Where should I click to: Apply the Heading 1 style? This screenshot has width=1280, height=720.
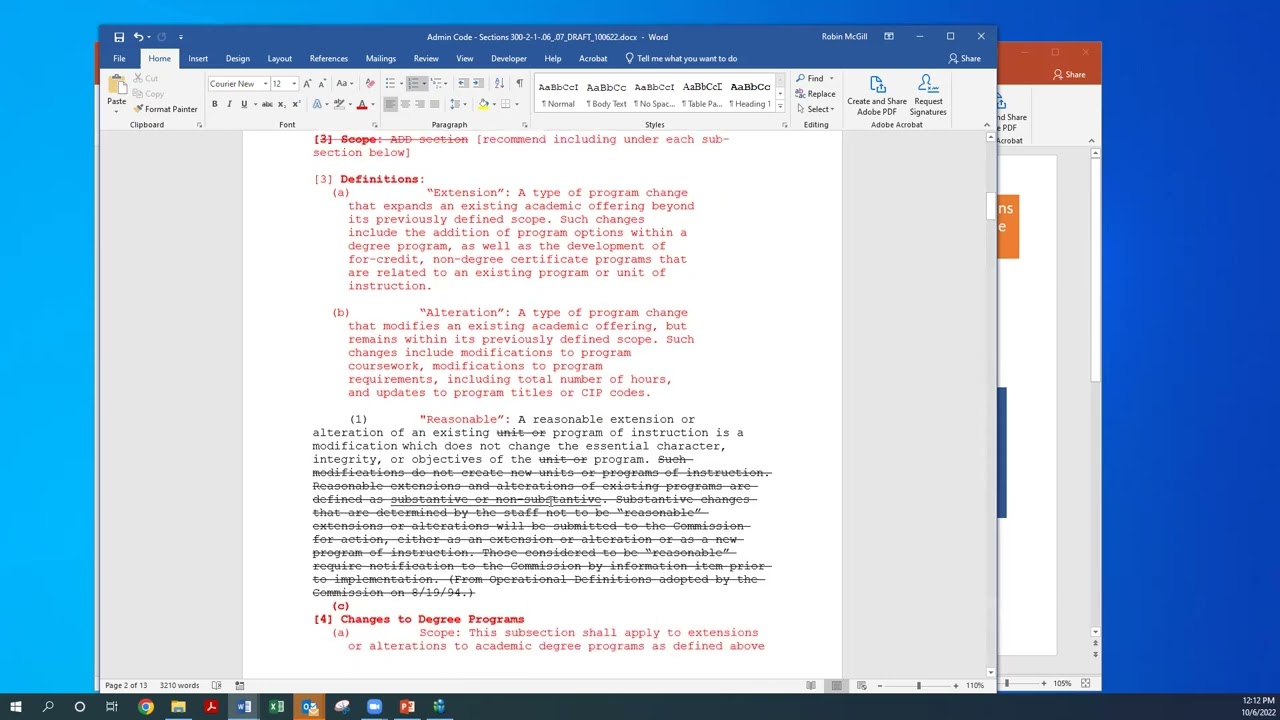click(x=751, y=93)
